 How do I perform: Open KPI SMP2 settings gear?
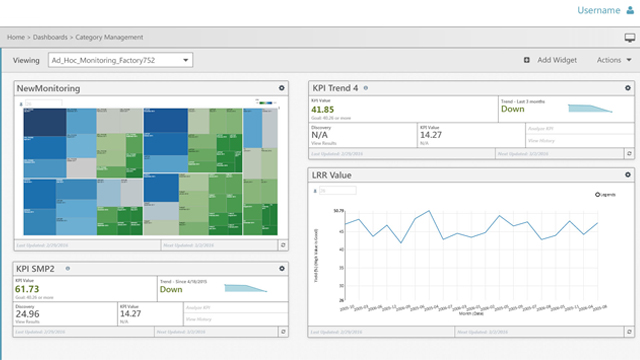point(282,268)
